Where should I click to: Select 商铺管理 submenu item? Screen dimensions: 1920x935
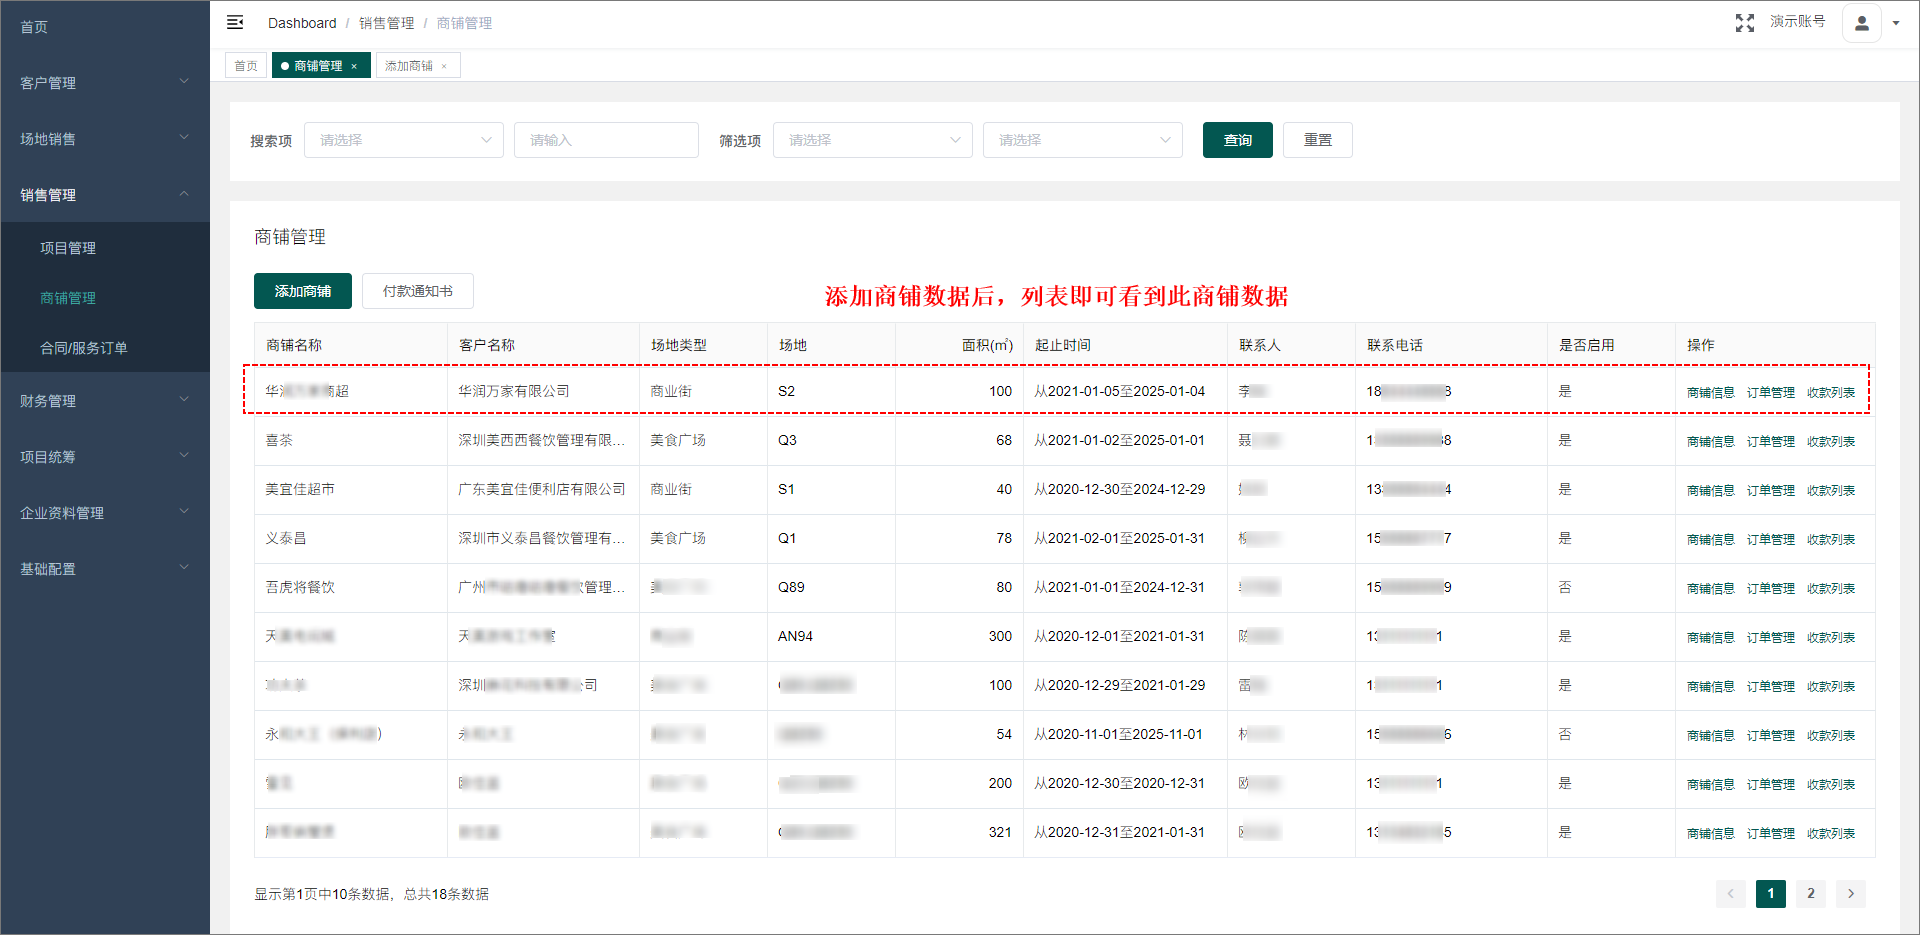tap(105, 298)
